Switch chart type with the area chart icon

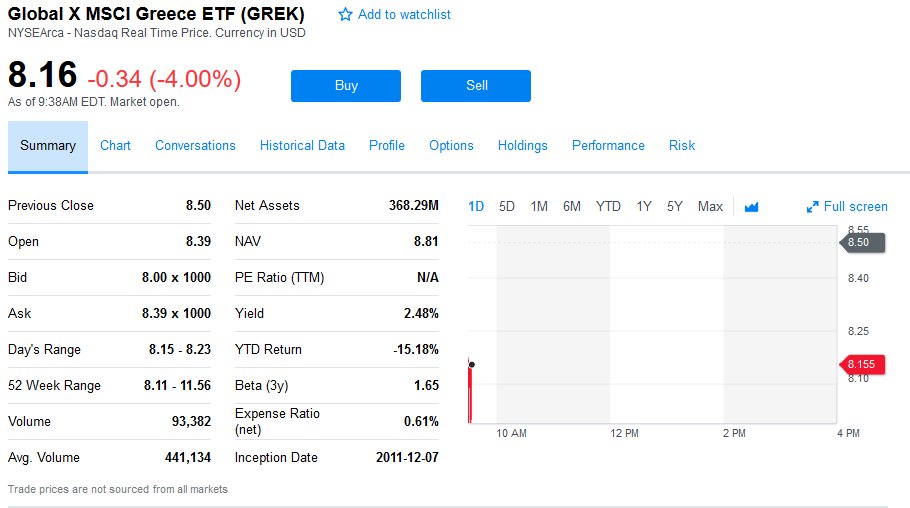751,207
